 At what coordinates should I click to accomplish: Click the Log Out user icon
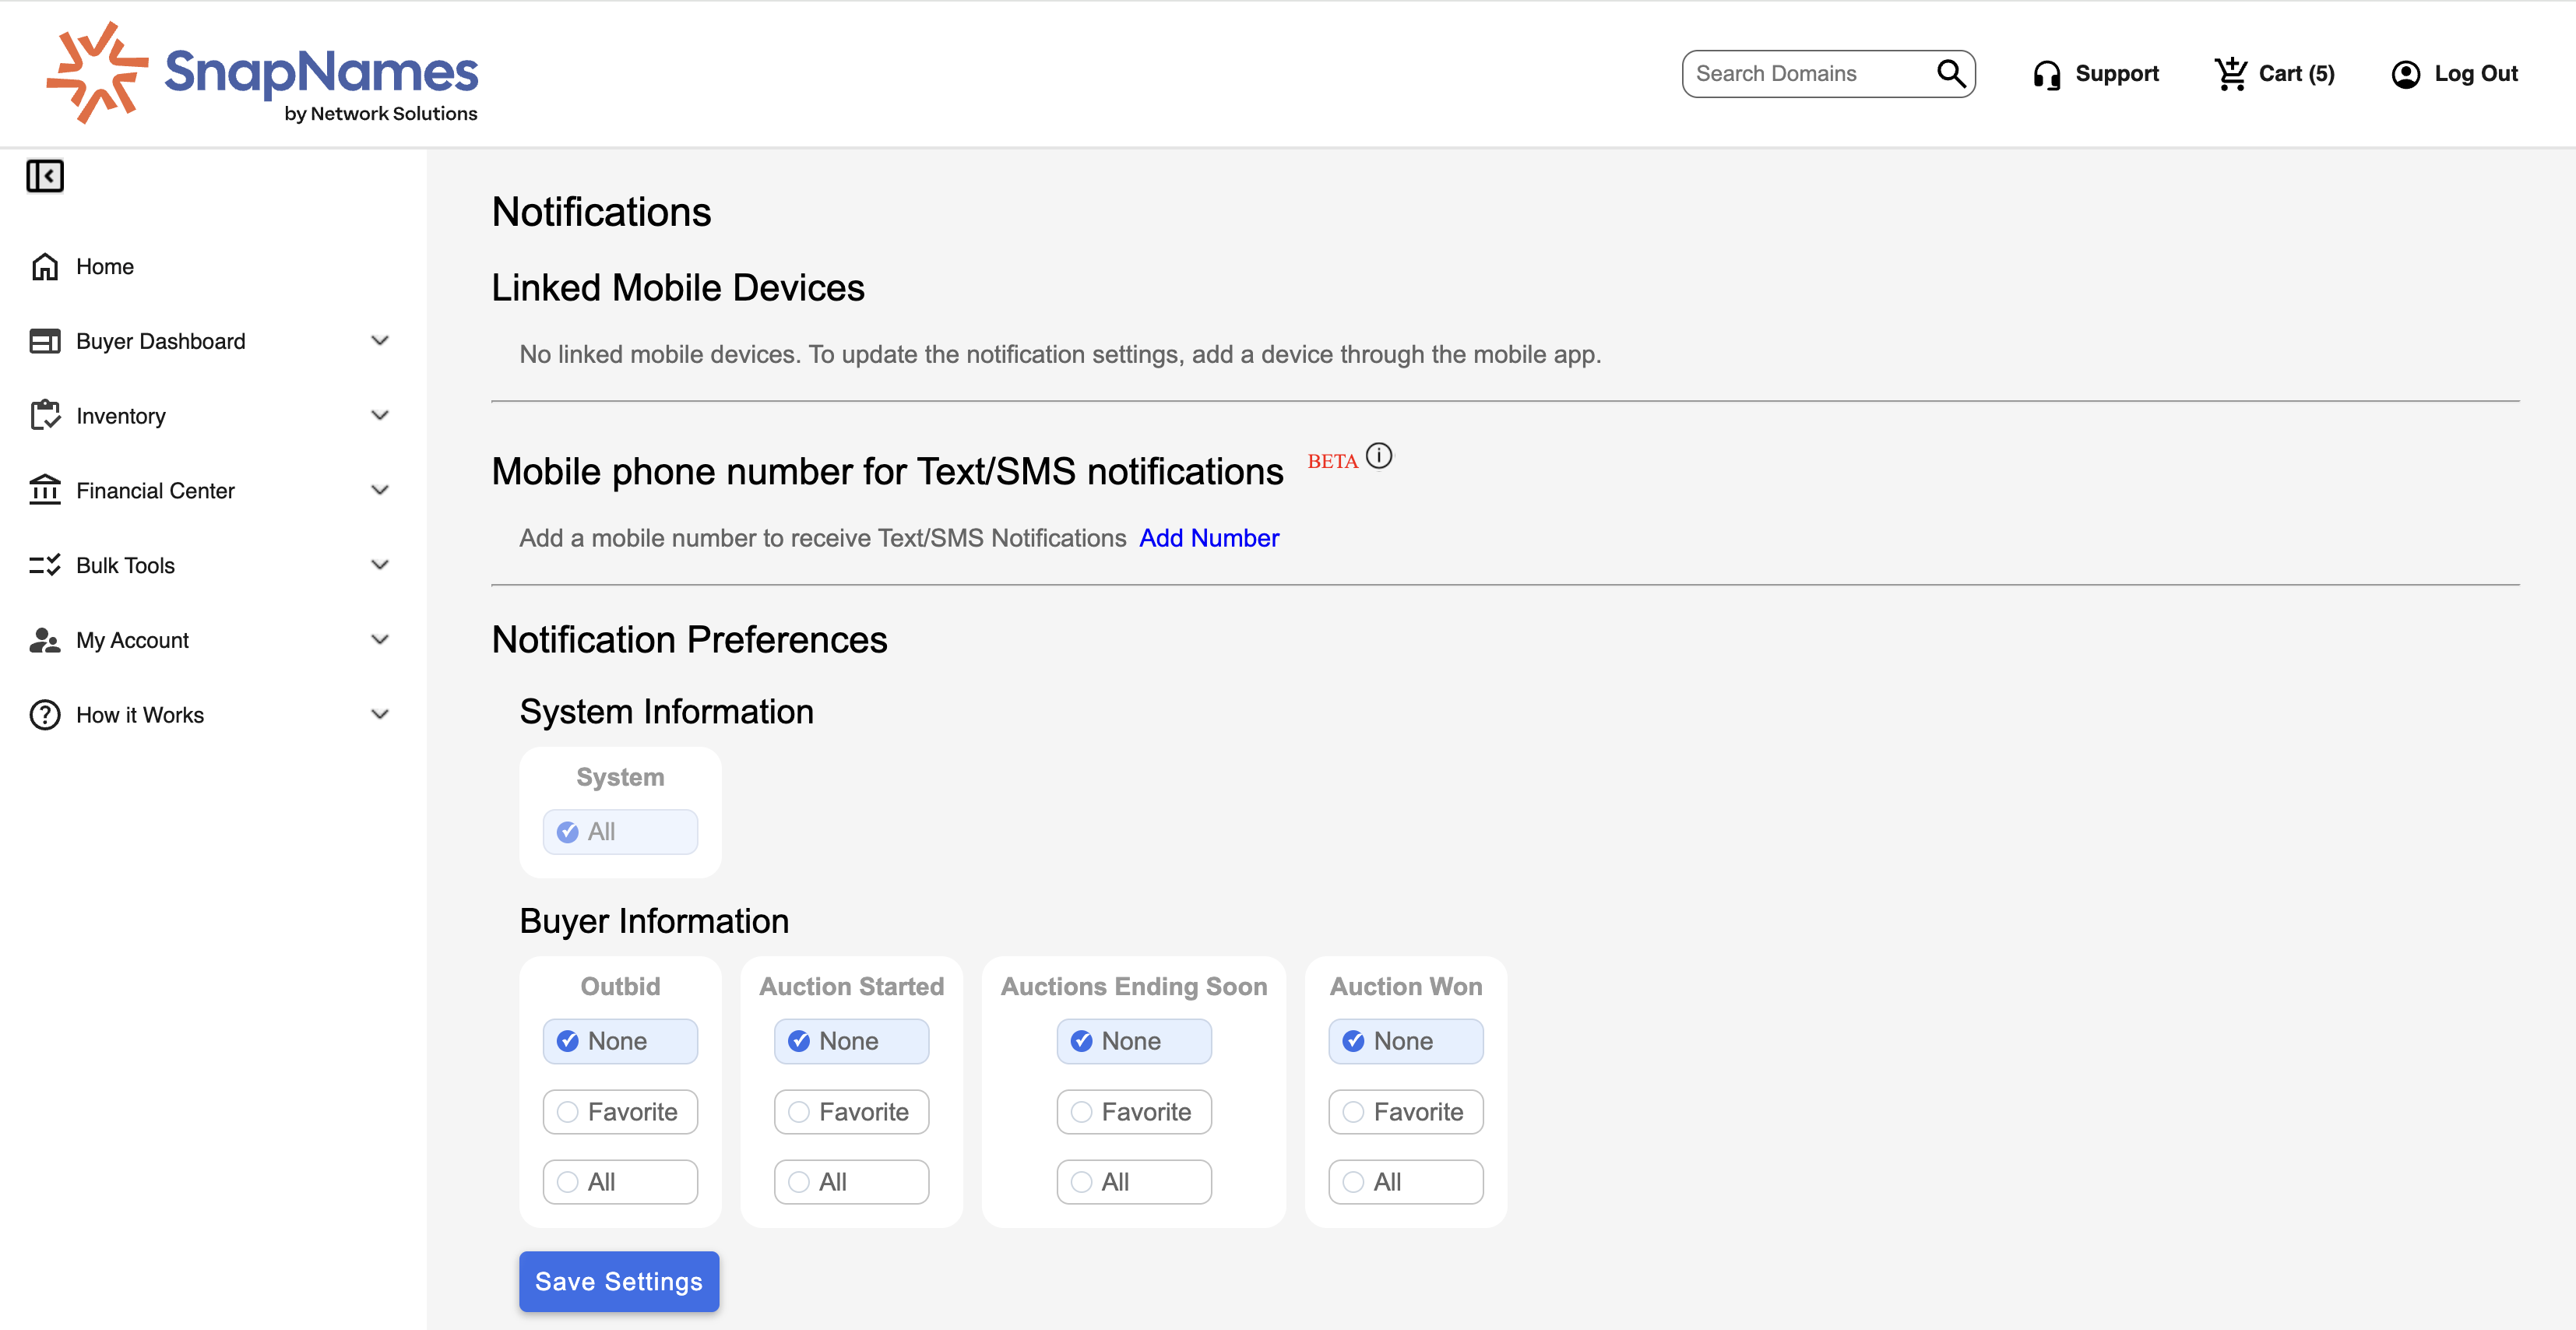pos(2405,74)
